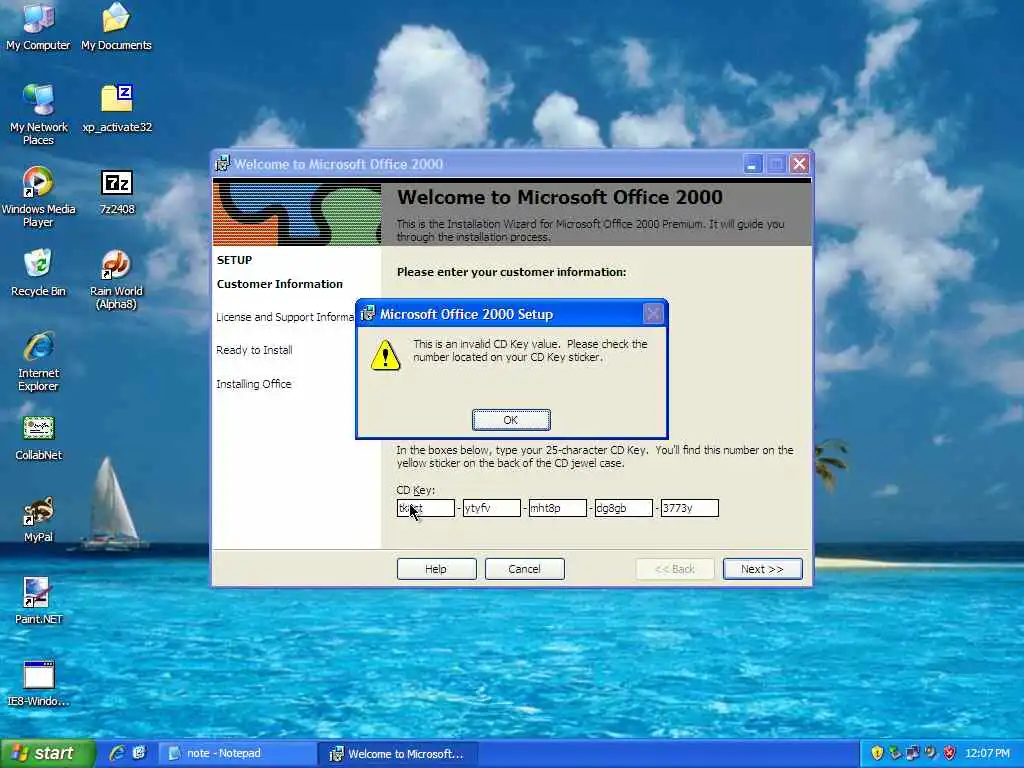Click the network computers tray icon

coord(913,753)
